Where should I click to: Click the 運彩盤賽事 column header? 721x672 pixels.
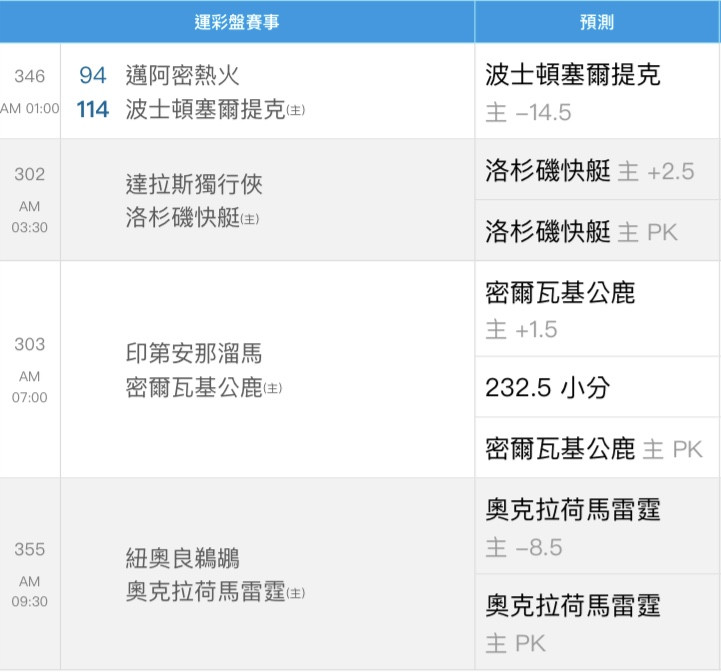coord(237,22)
